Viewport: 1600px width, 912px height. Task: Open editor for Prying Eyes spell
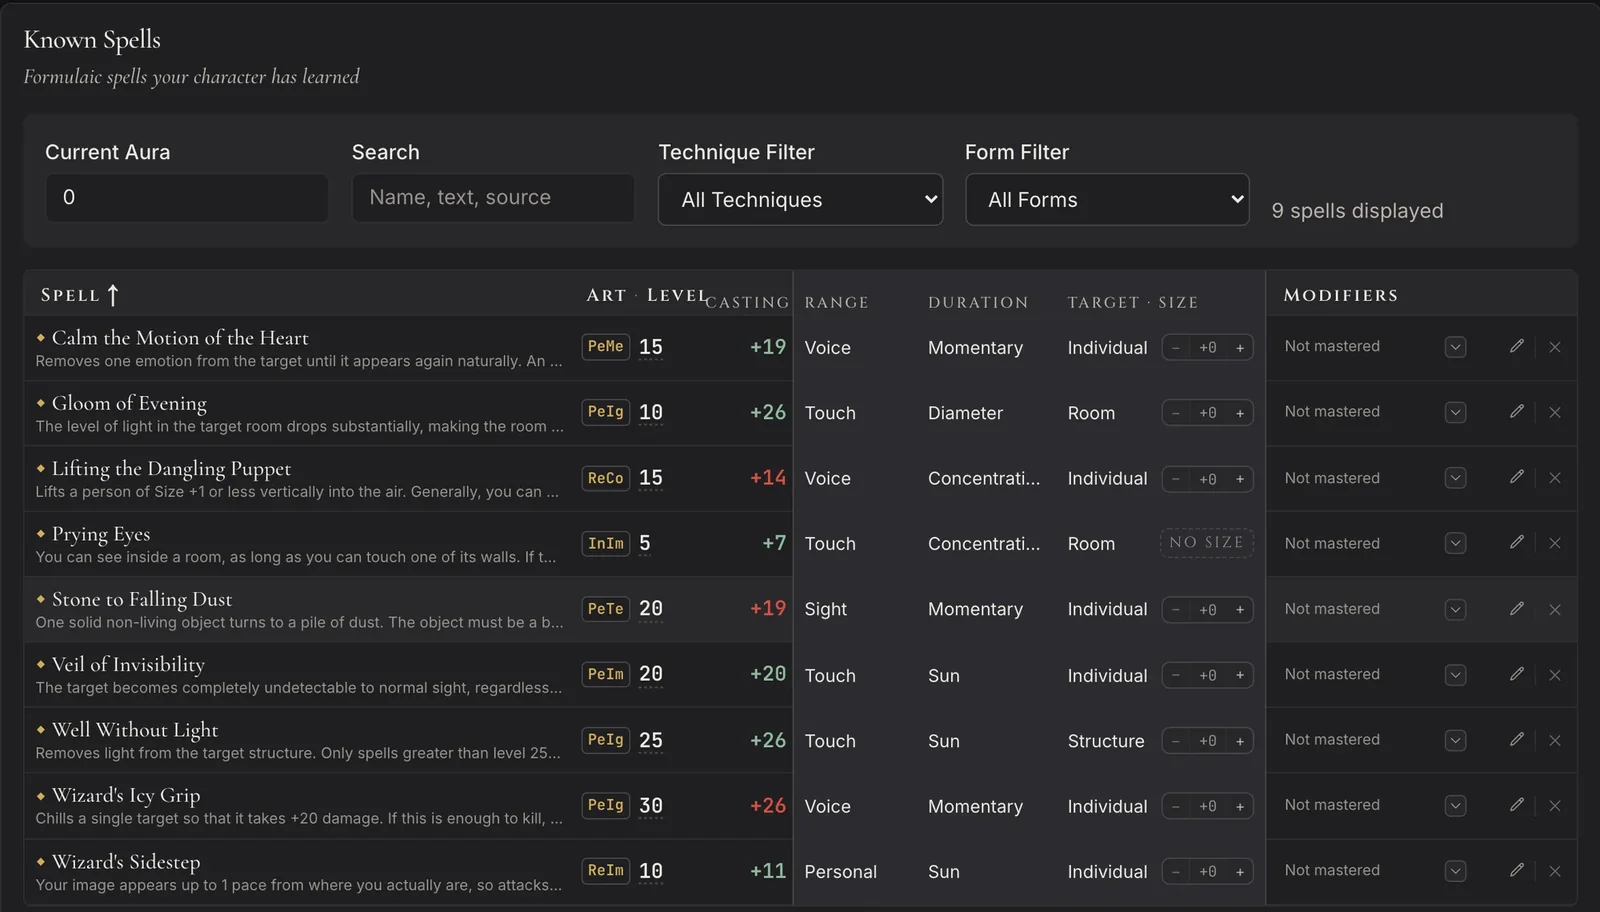[x=1517, y=542]
